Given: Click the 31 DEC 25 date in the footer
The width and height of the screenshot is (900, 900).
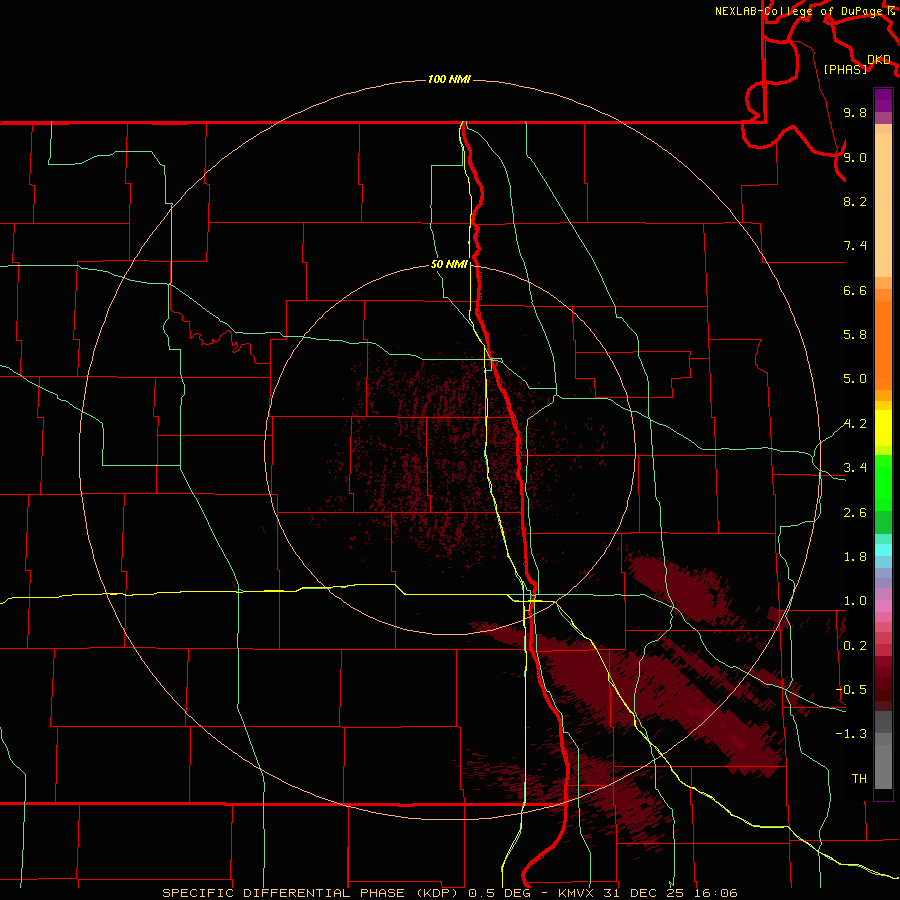Looking at the screenshot, I should 645,893.
